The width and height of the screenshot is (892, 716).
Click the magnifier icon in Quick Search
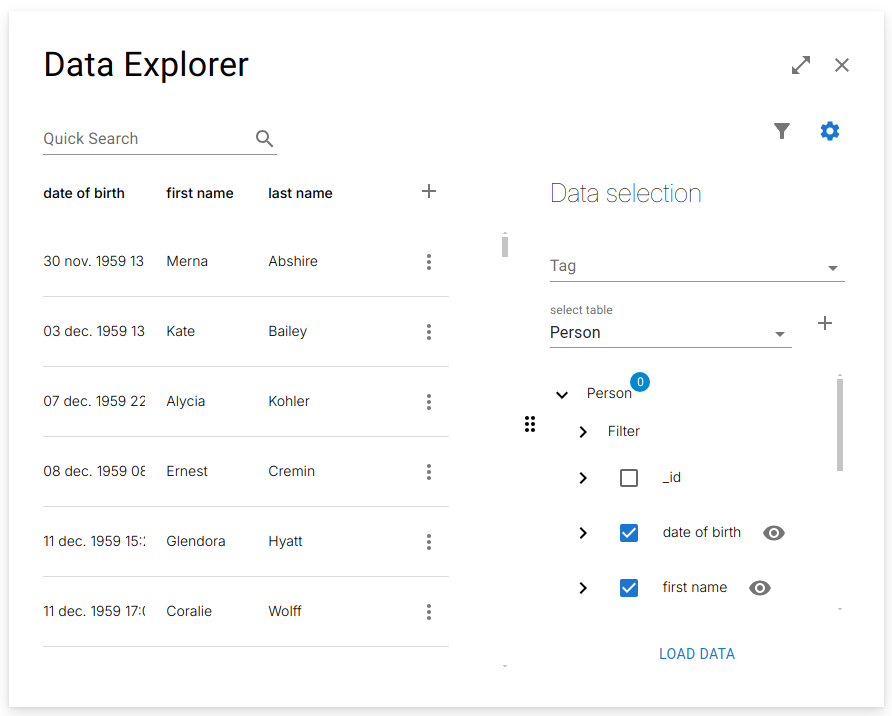(x=264, y=139)
